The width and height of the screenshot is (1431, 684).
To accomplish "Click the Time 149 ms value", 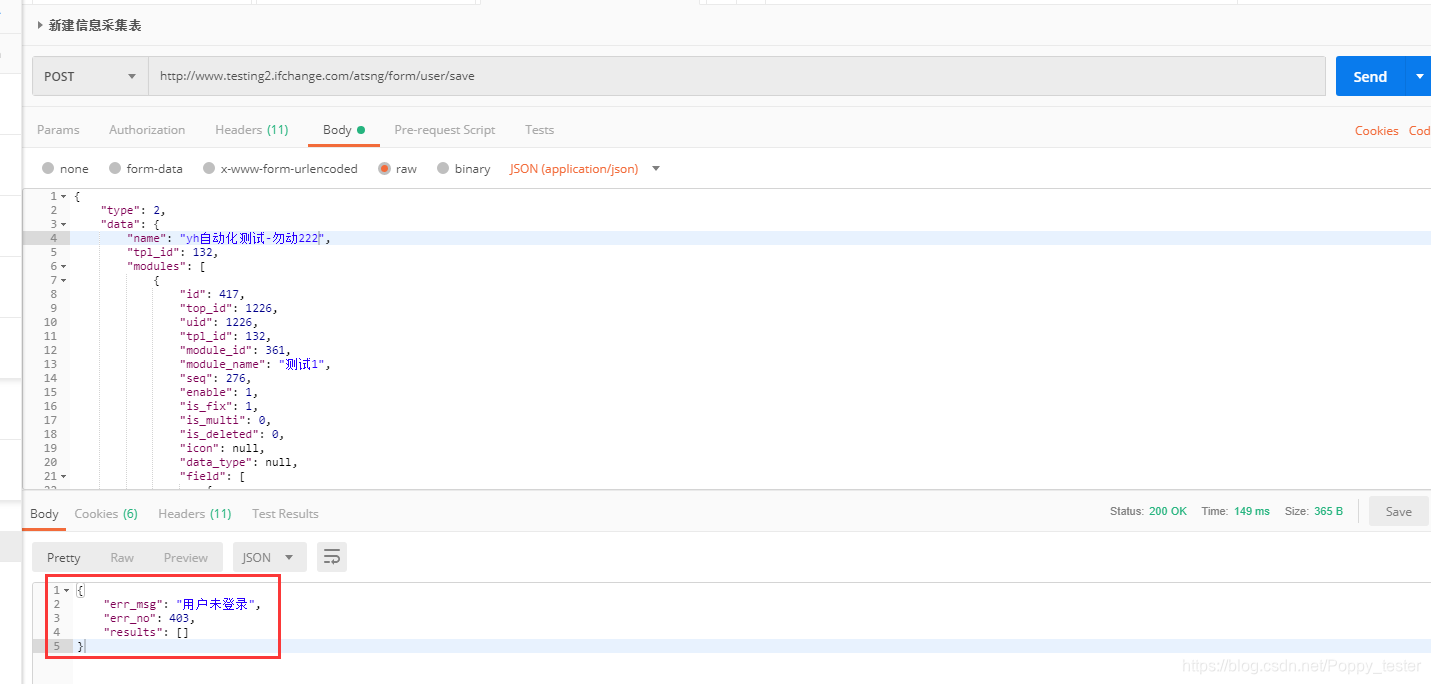I will [x=1251, y=511].
